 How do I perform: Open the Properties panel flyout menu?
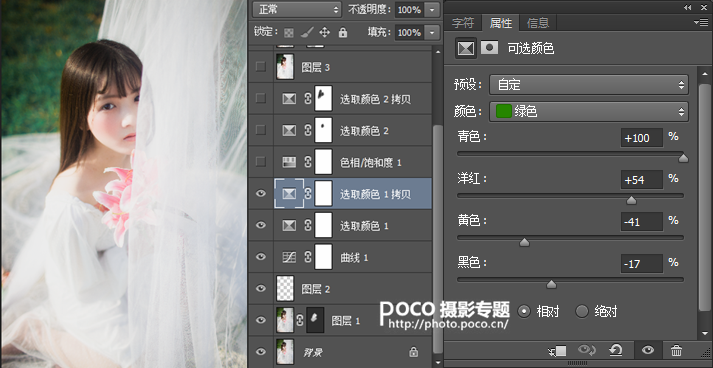click(701, 22)
